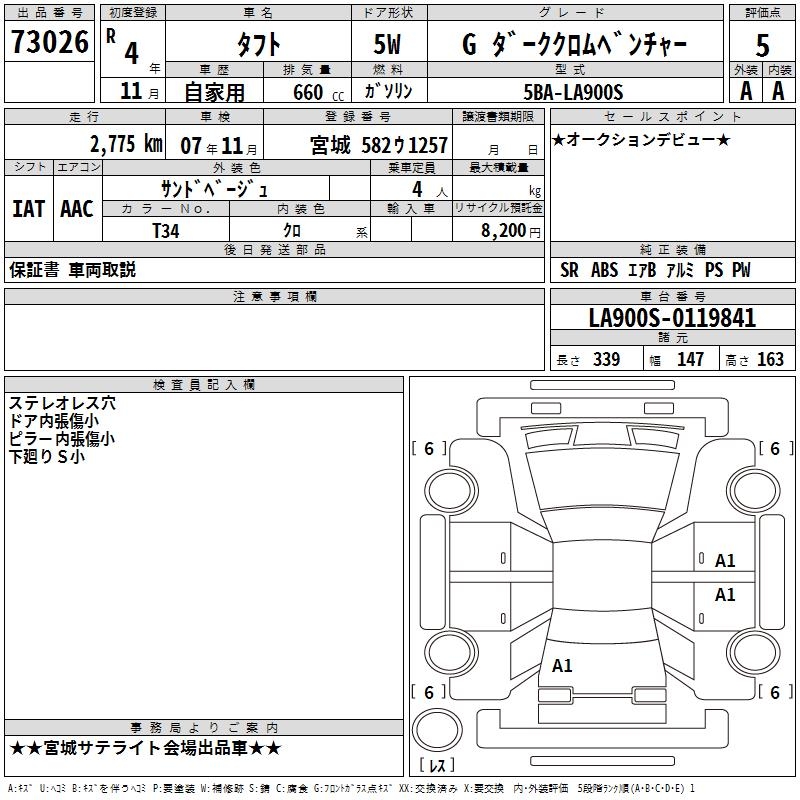
Task: Select the inspector note ドア内張傷小
Action: 54,421
